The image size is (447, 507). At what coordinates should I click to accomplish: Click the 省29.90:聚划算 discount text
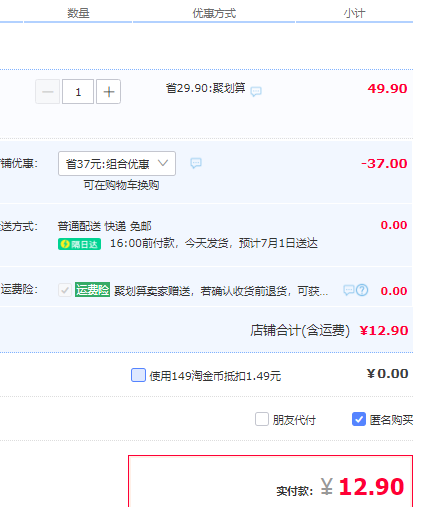click(x=206, y=88)
